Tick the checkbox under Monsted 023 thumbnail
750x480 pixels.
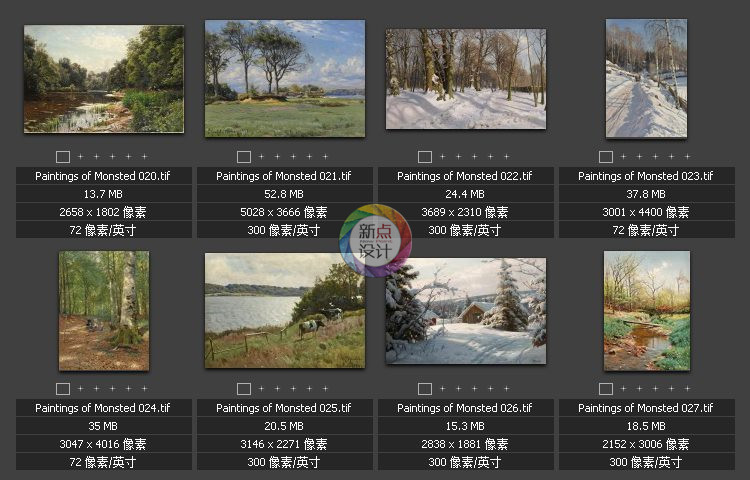coord(606,157)
